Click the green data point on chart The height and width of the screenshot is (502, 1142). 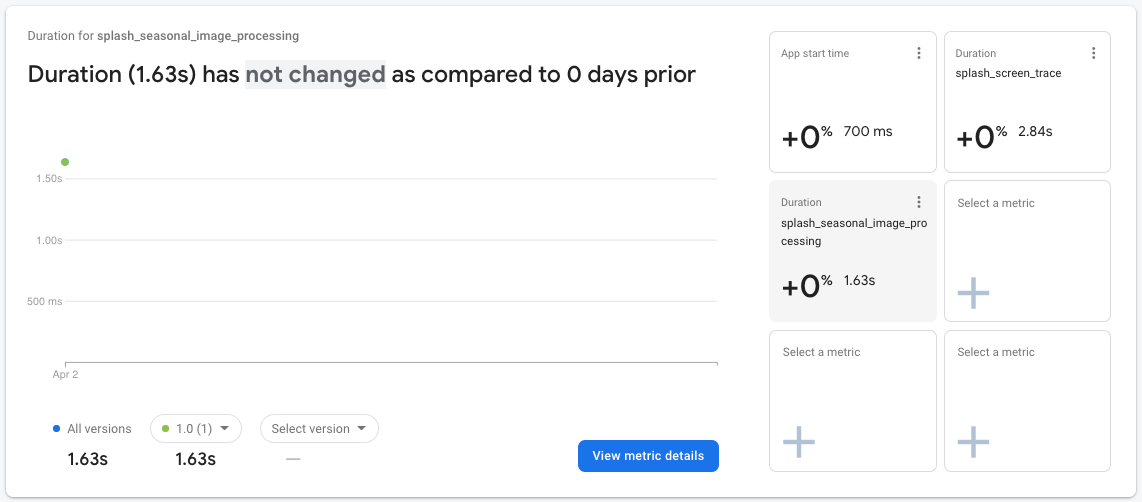(65, 162)
